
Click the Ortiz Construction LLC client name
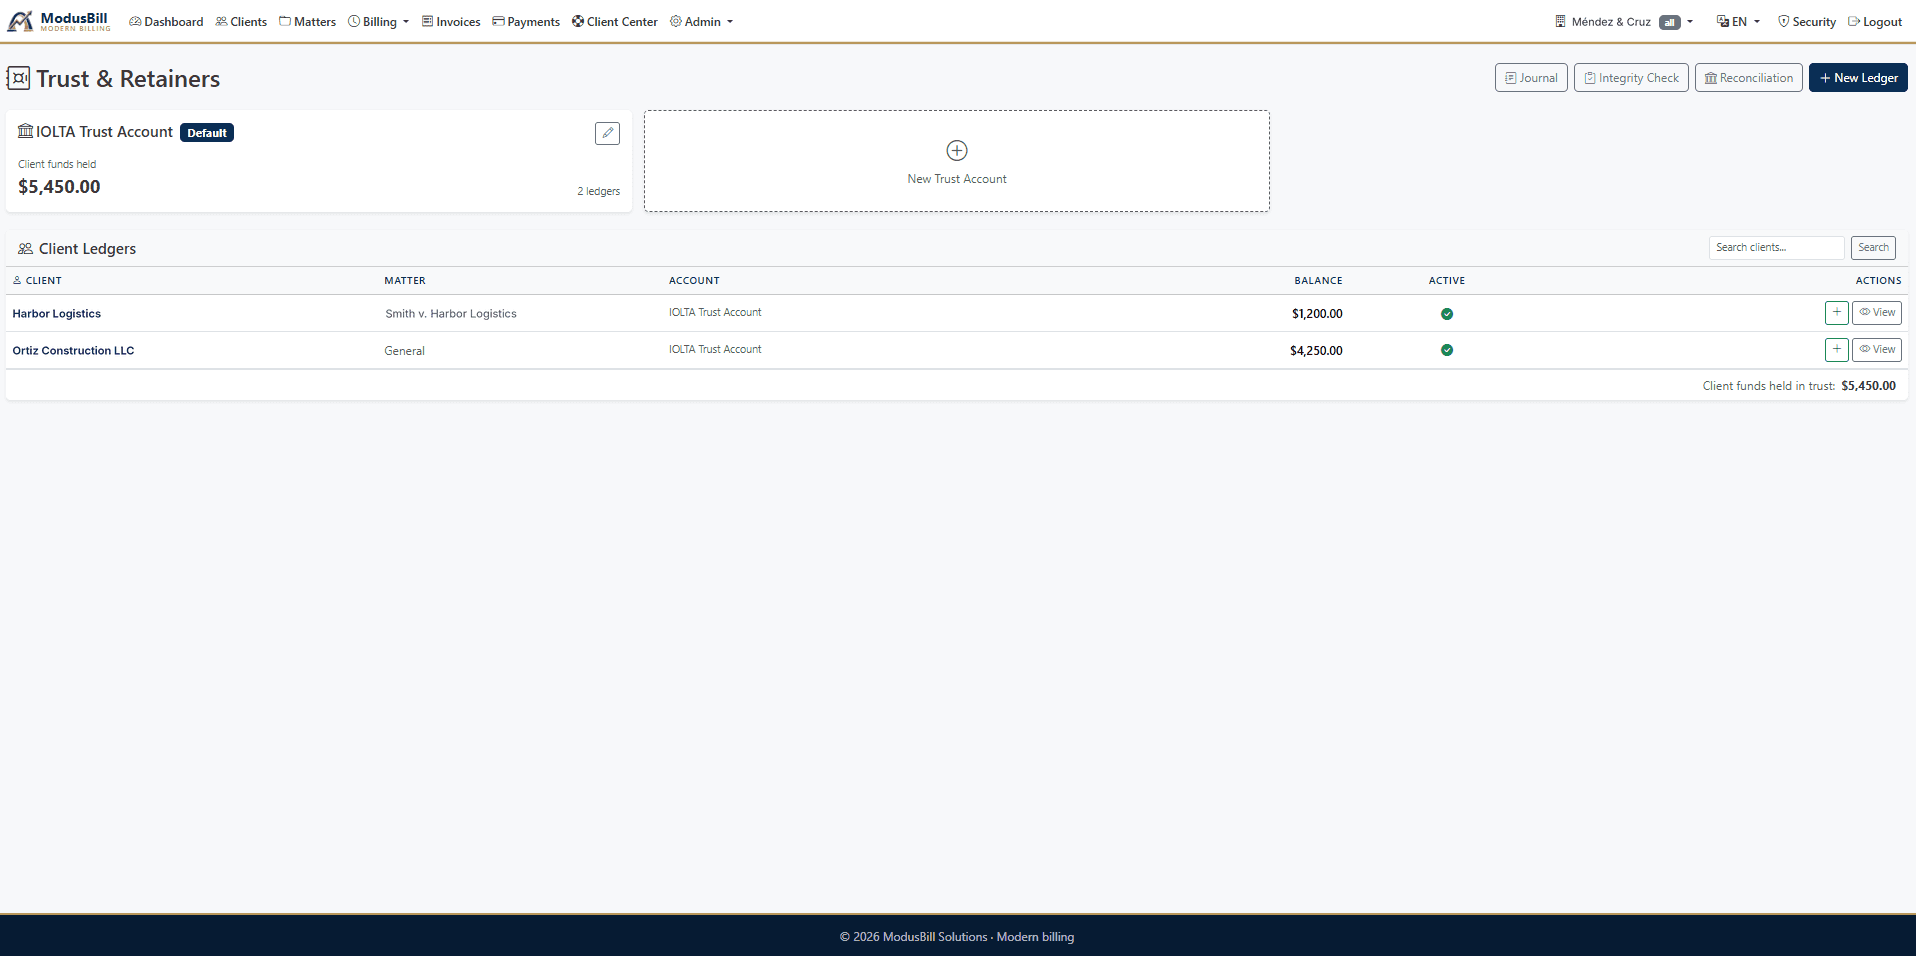pyautogui.click(x=73, y=351)
